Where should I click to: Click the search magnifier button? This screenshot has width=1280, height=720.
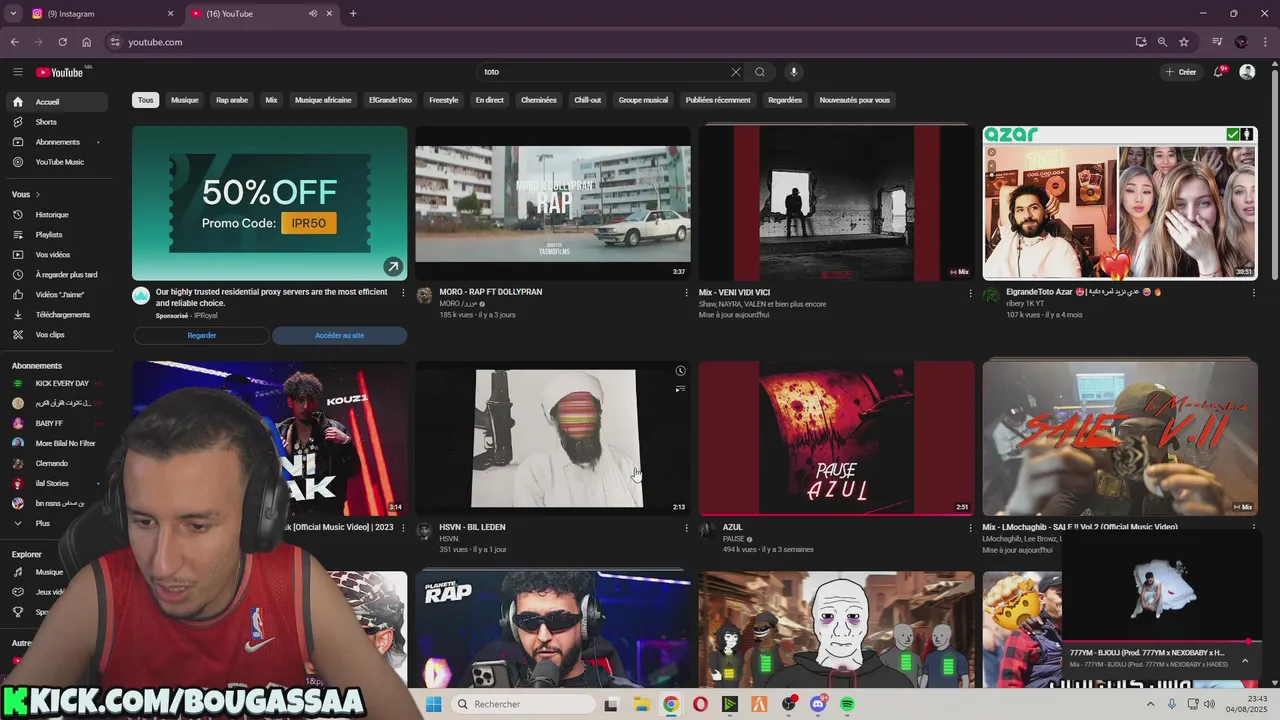click(x=760, y=72)
